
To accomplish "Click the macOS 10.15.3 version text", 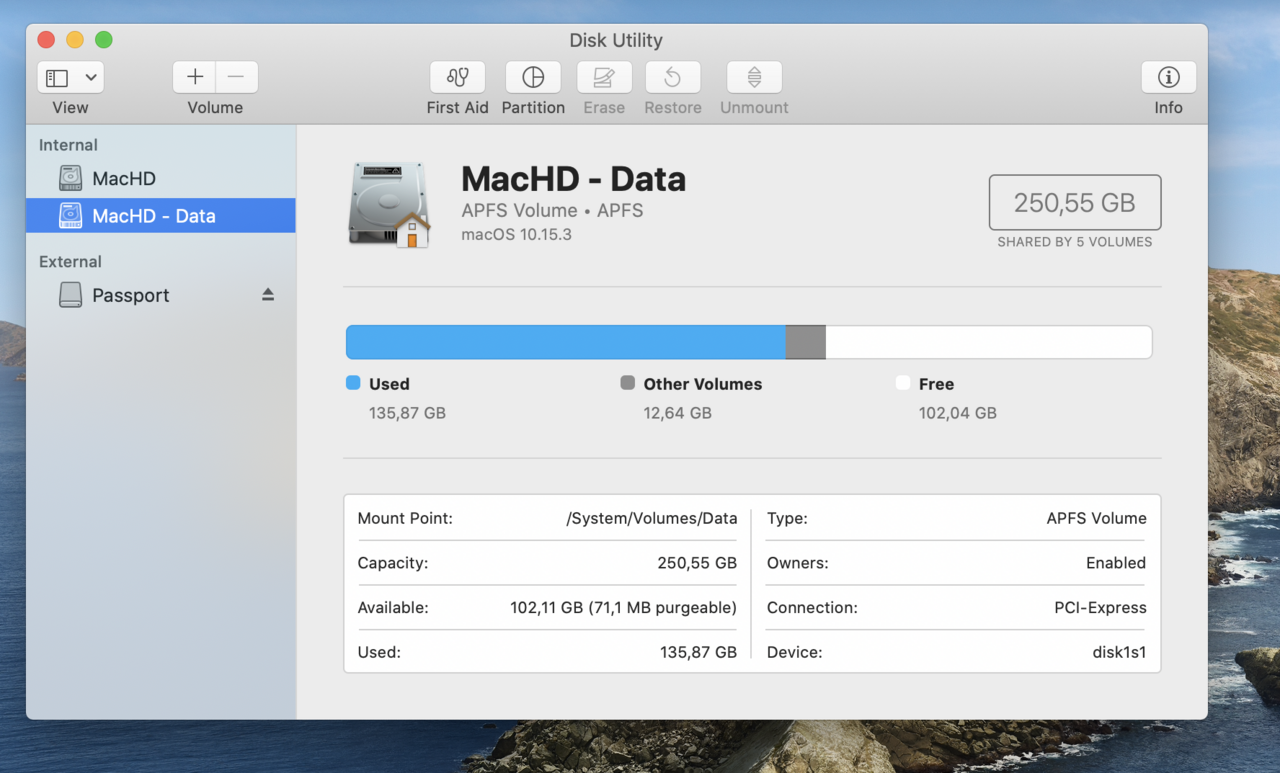I will coord(516,235).
